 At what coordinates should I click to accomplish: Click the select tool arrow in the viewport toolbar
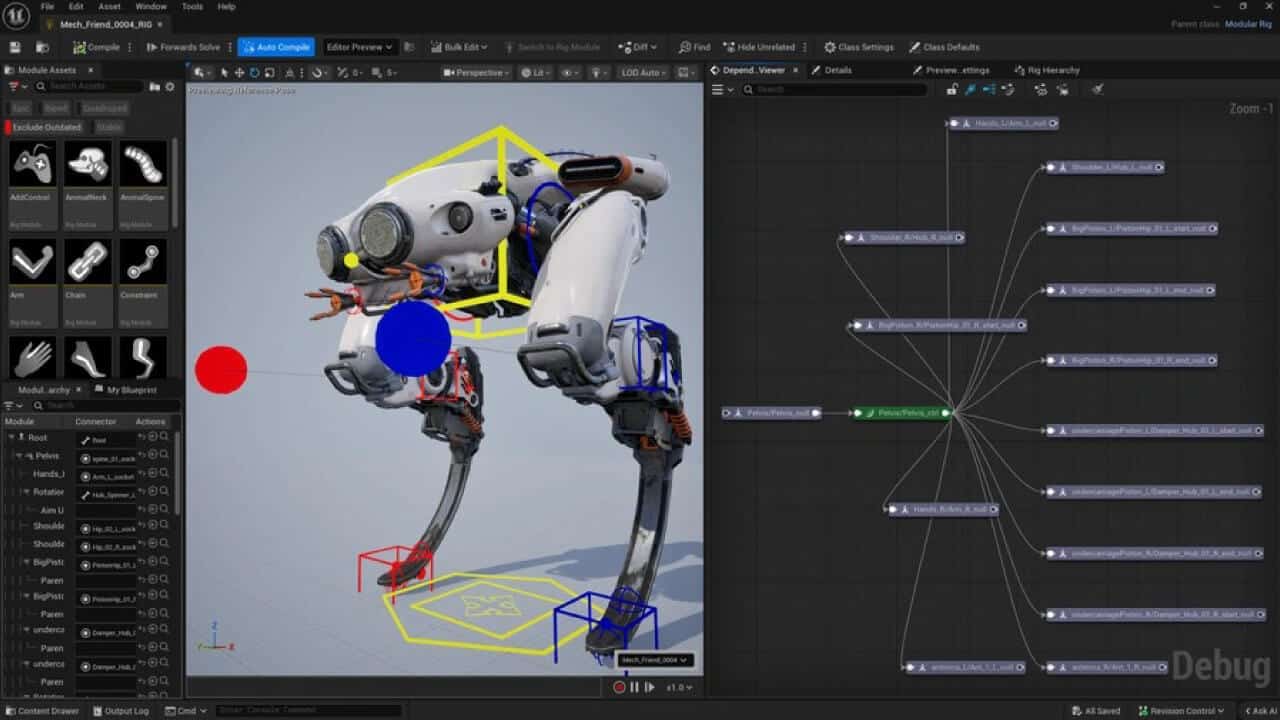(x=224, y=72)
